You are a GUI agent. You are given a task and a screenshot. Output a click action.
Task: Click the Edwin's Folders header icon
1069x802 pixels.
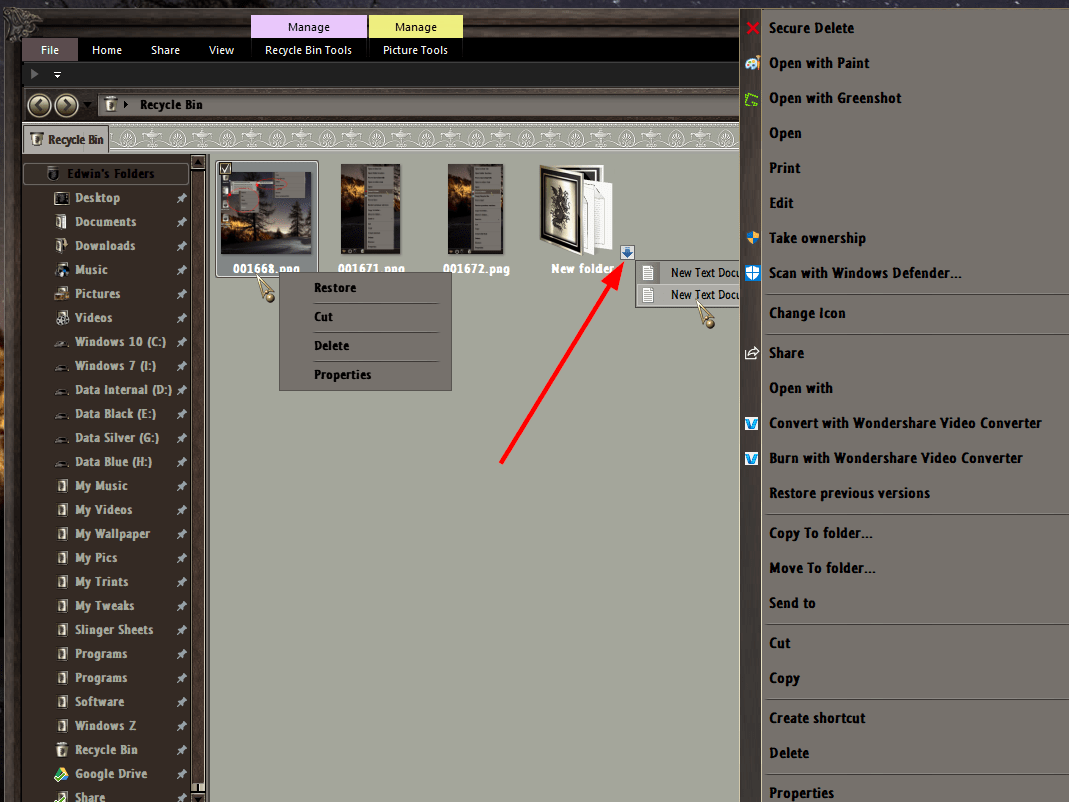click(53, 174)
